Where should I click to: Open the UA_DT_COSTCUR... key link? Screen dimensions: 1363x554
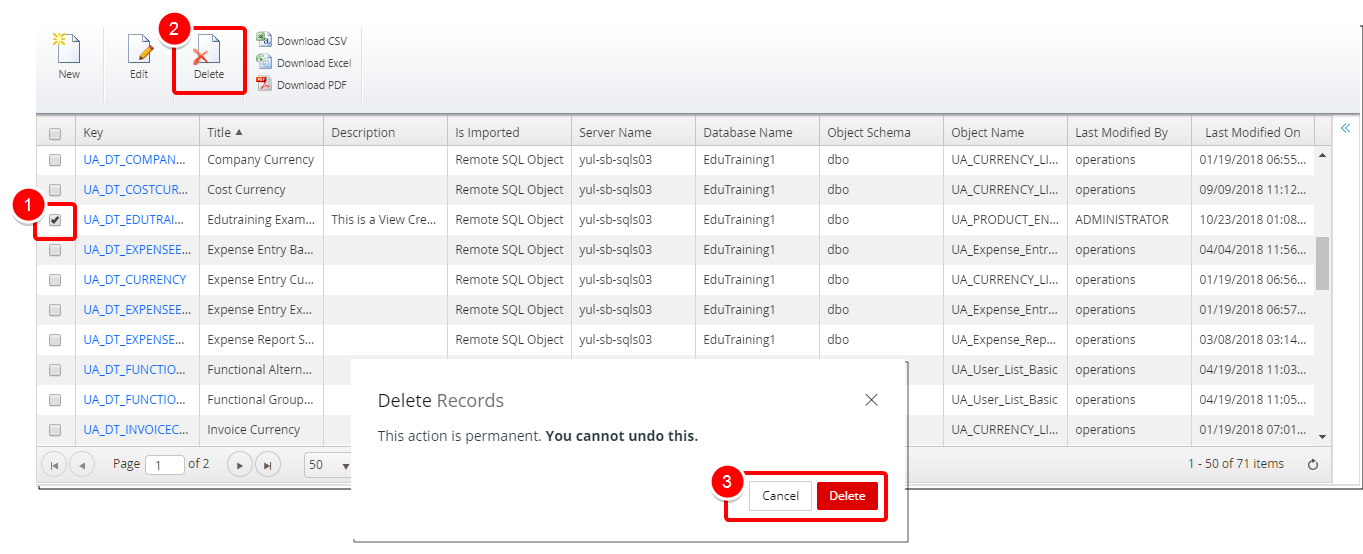[x=135, y=190]
